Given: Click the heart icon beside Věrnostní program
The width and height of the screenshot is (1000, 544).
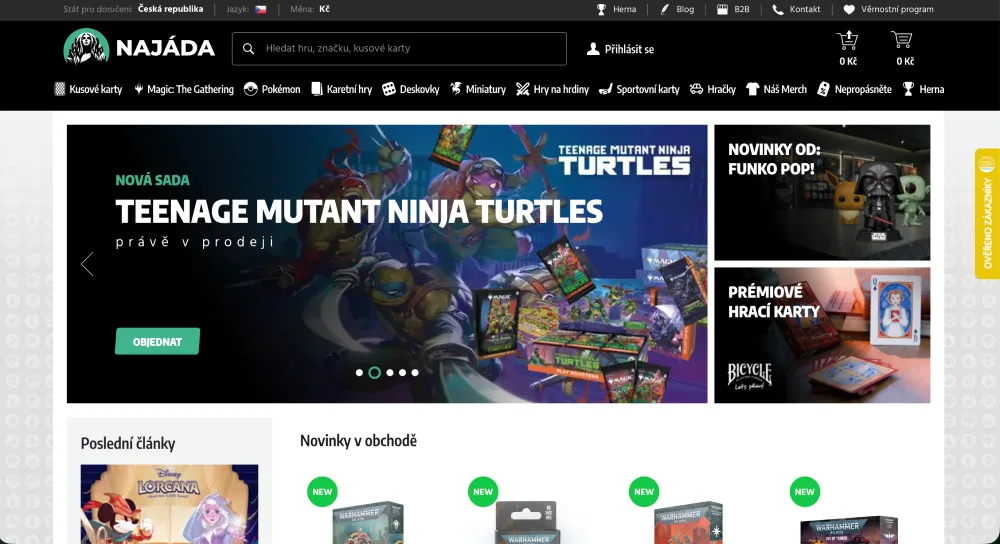Looking at the screenshot, I should pyautogui.click(x=849, y=10).
